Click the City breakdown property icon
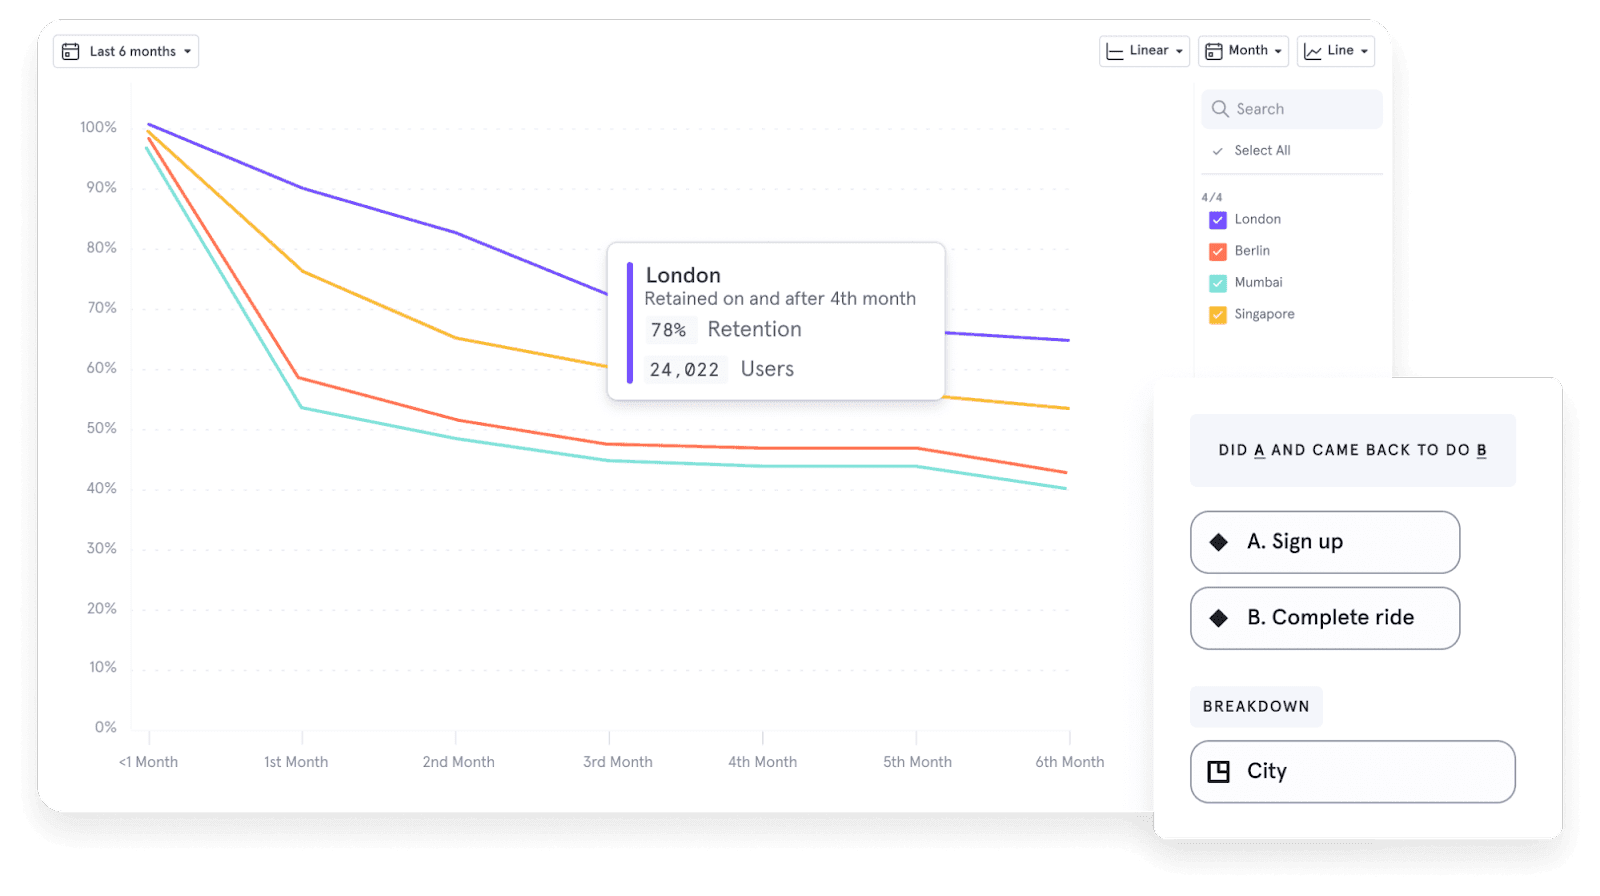Screen dimensions: 1600x896 (x=1218, y=771)
